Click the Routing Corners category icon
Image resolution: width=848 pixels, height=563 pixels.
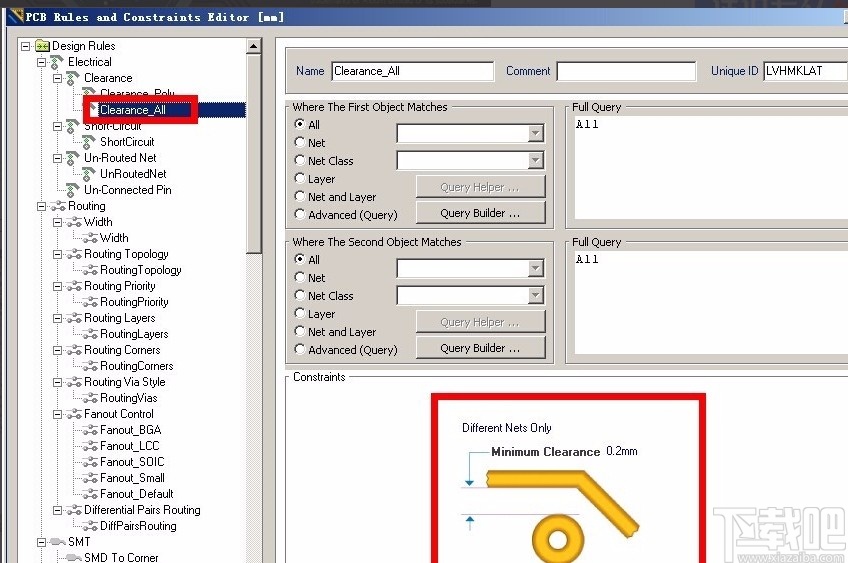click(74, 350)
